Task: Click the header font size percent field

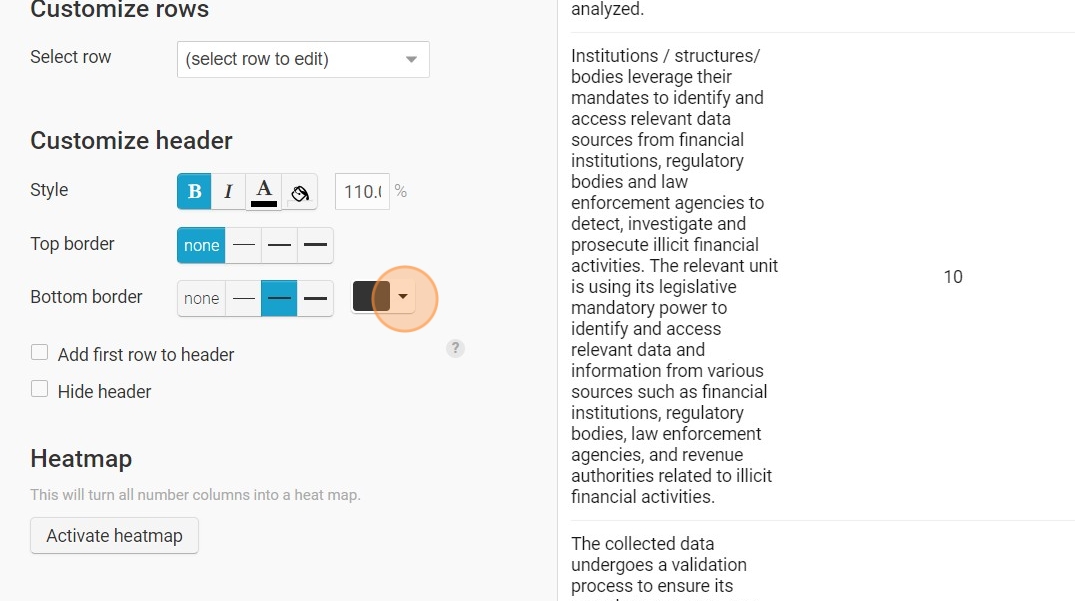Action: [363, 192]
